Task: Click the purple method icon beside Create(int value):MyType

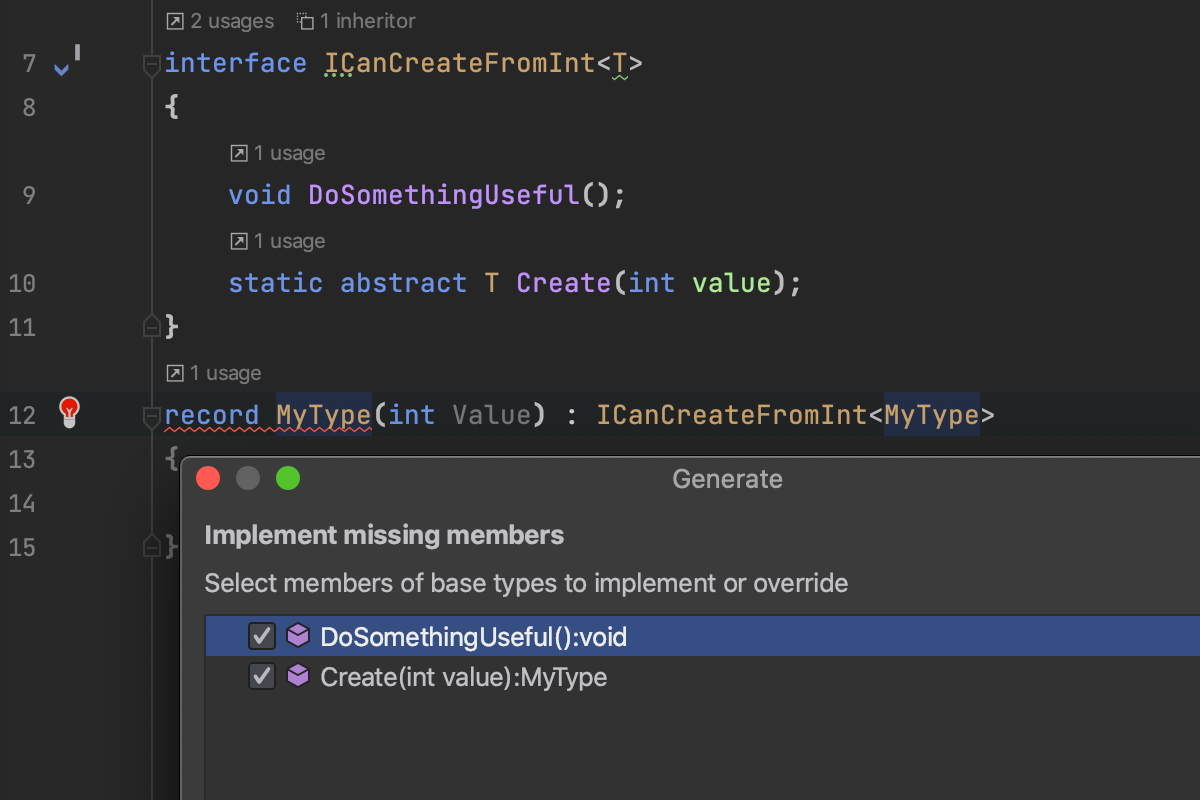Action: tap(297, 677)
